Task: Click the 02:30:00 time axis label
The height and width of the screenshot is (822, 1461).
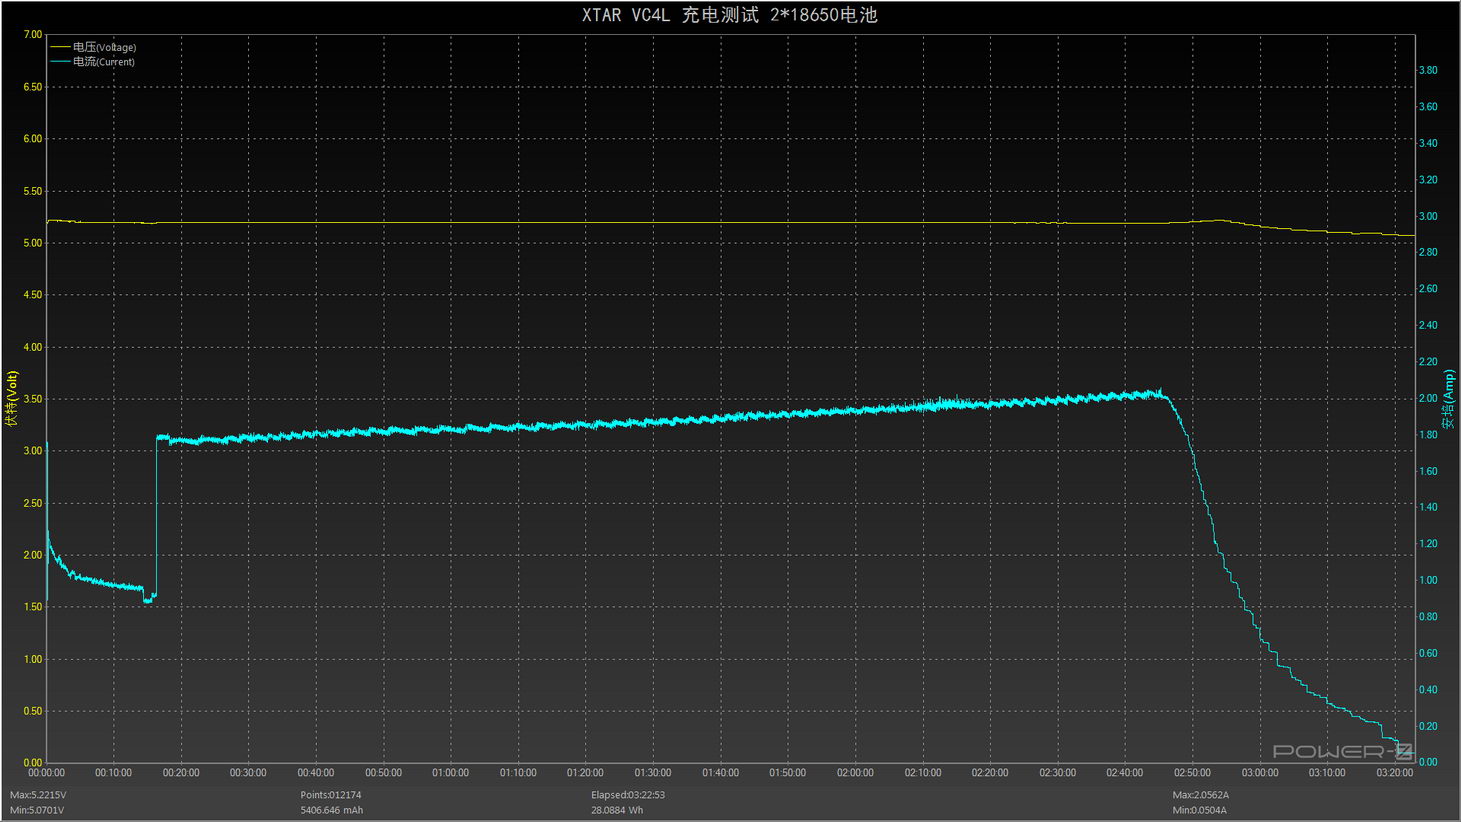Action: click(x=1057, y=773)
